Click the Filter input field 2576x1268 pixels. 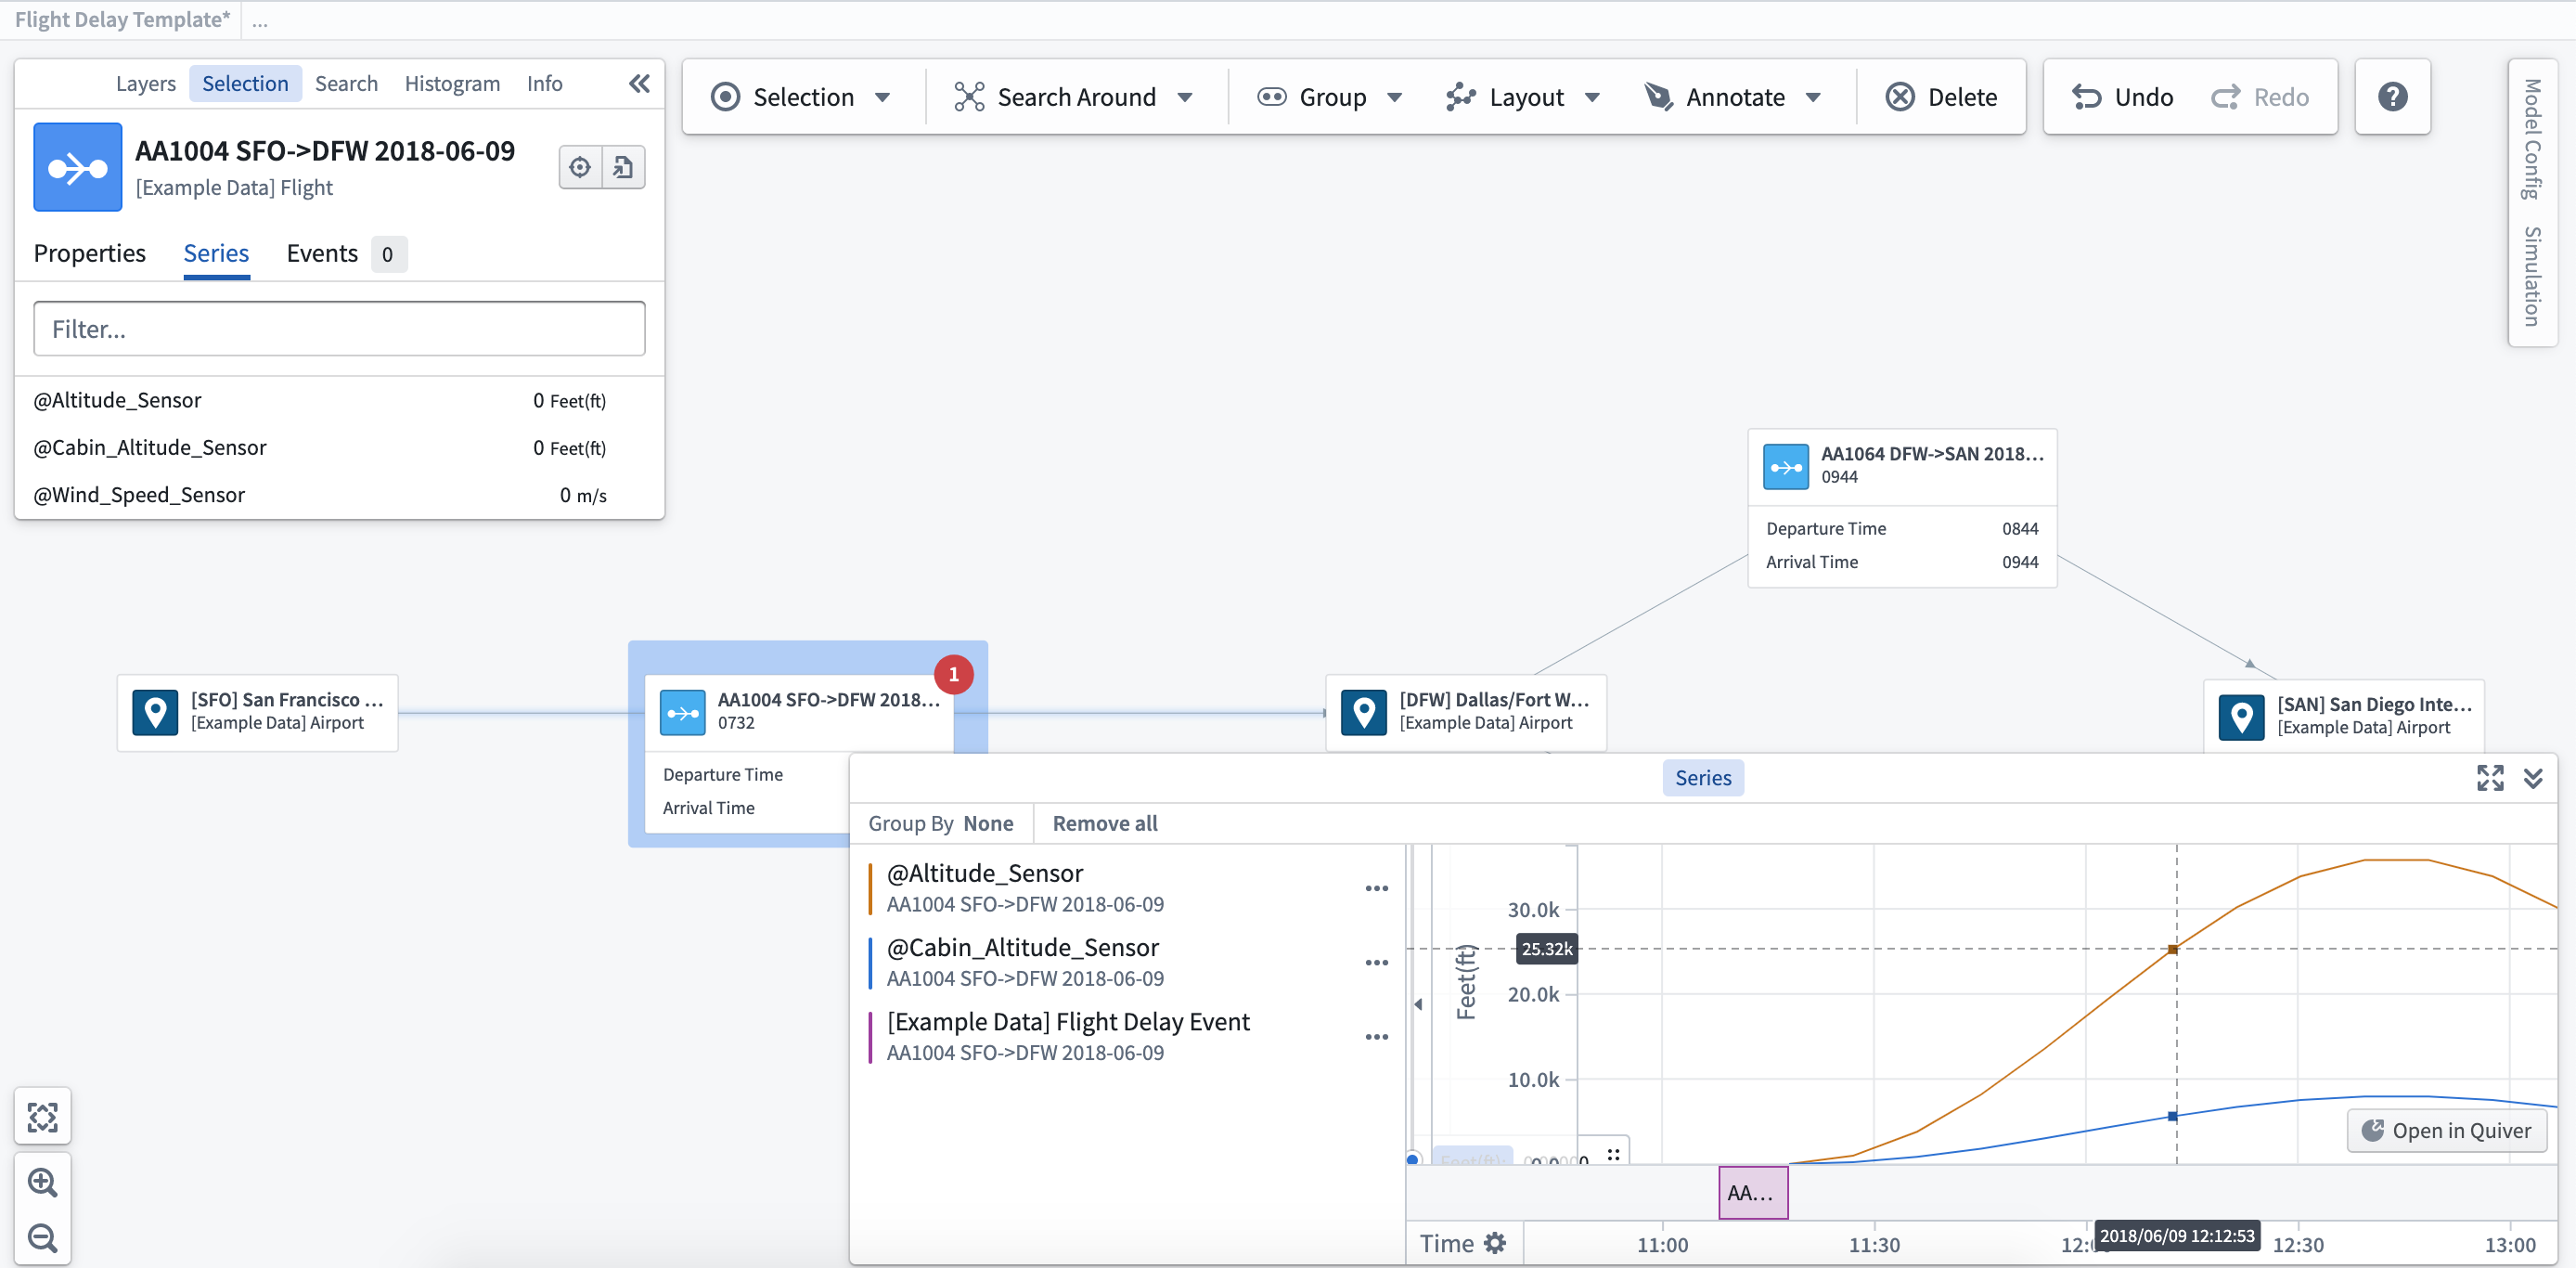(x=339, y=329)
